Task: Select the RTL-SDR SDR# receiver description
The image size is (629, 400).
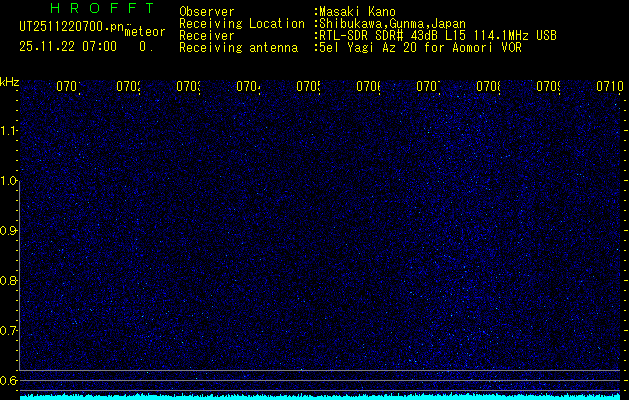Action: [438, 36]
